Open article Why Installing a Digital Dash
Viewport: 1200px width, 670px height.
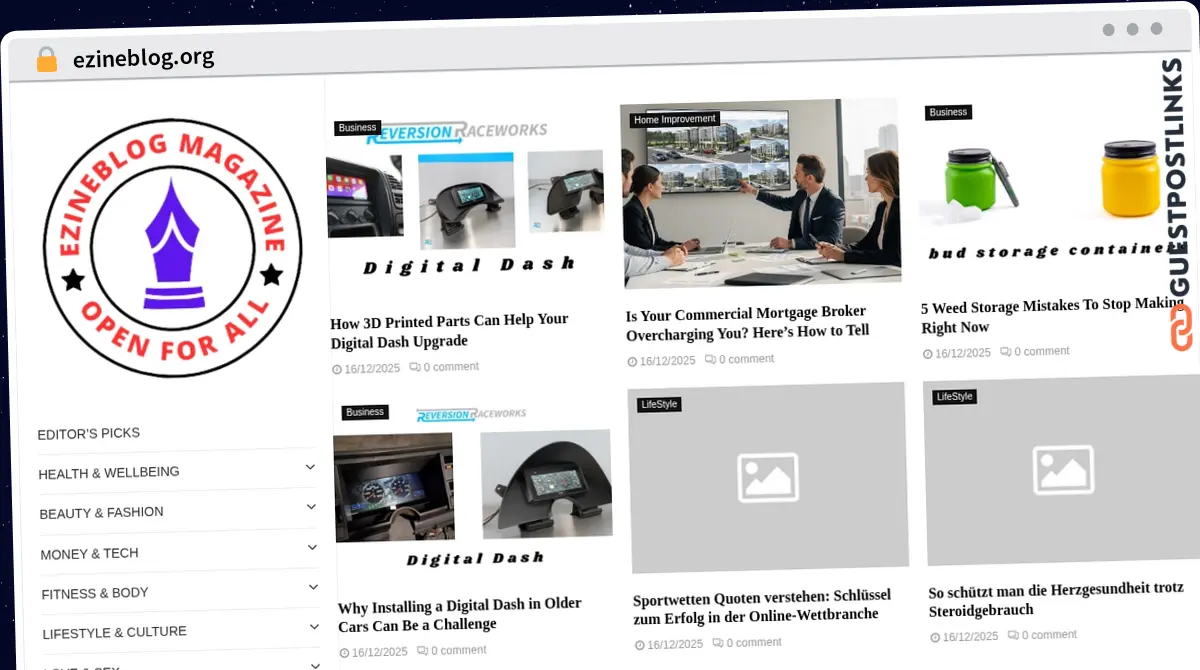(x=460, y=614)
